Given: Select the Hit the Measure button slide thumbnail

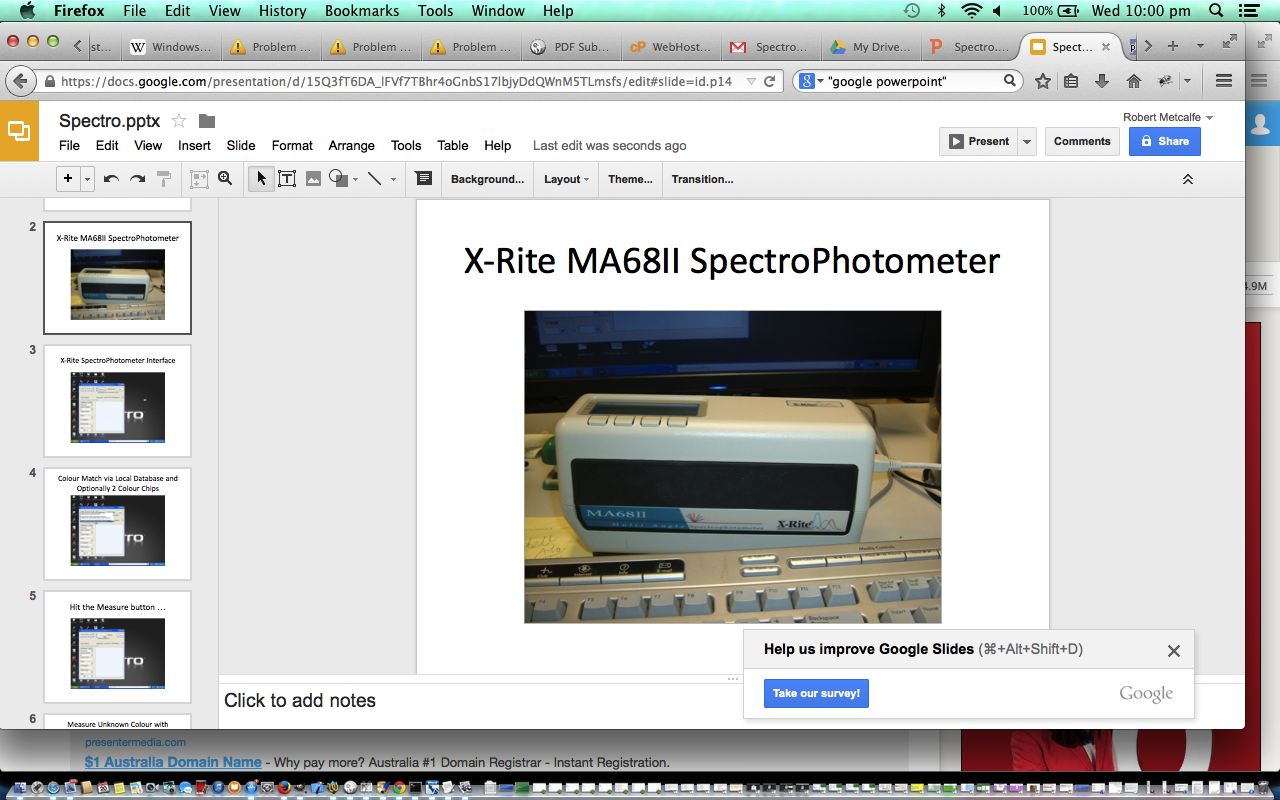Looking at the screenshot, I should (117, 646).
